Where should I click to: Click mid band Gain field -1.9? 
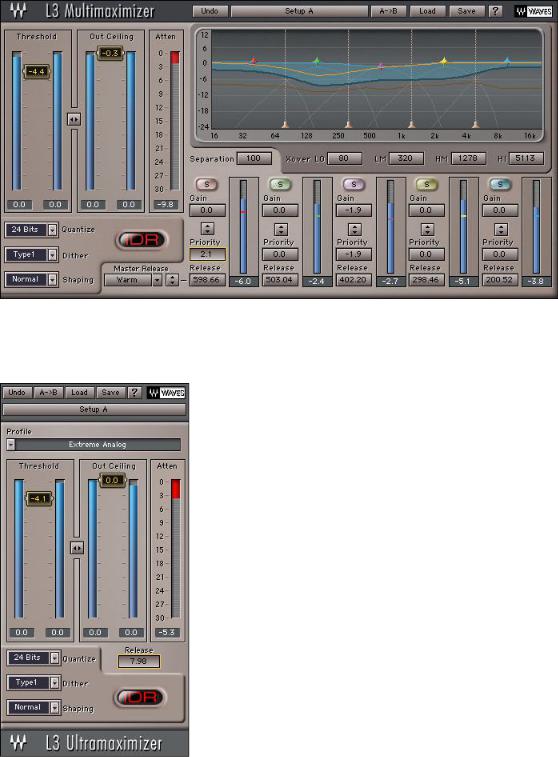(x=354, y=210)
